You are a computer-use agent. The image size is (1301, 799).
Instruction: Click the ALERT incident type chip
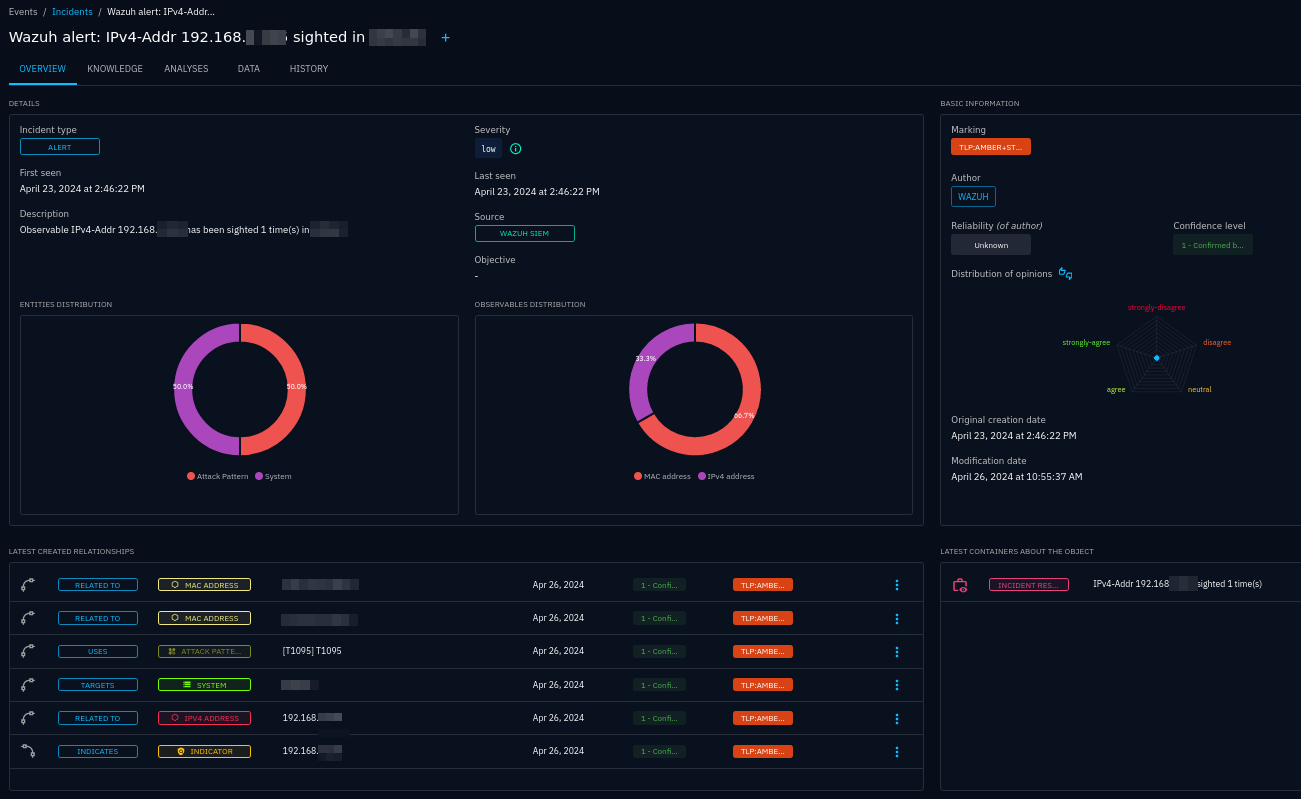tap(60, 147)
